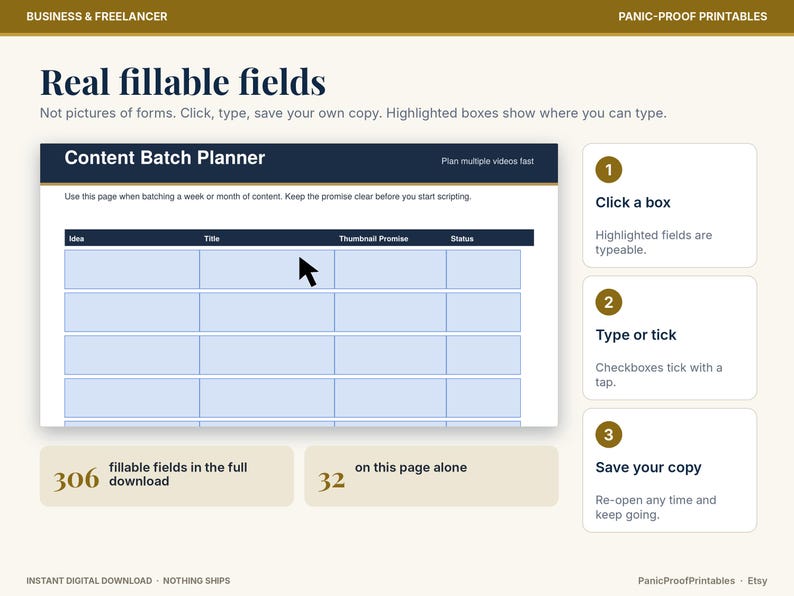Click the first row Title field
The image size is (794, 596).
click(x=267, y=269)
